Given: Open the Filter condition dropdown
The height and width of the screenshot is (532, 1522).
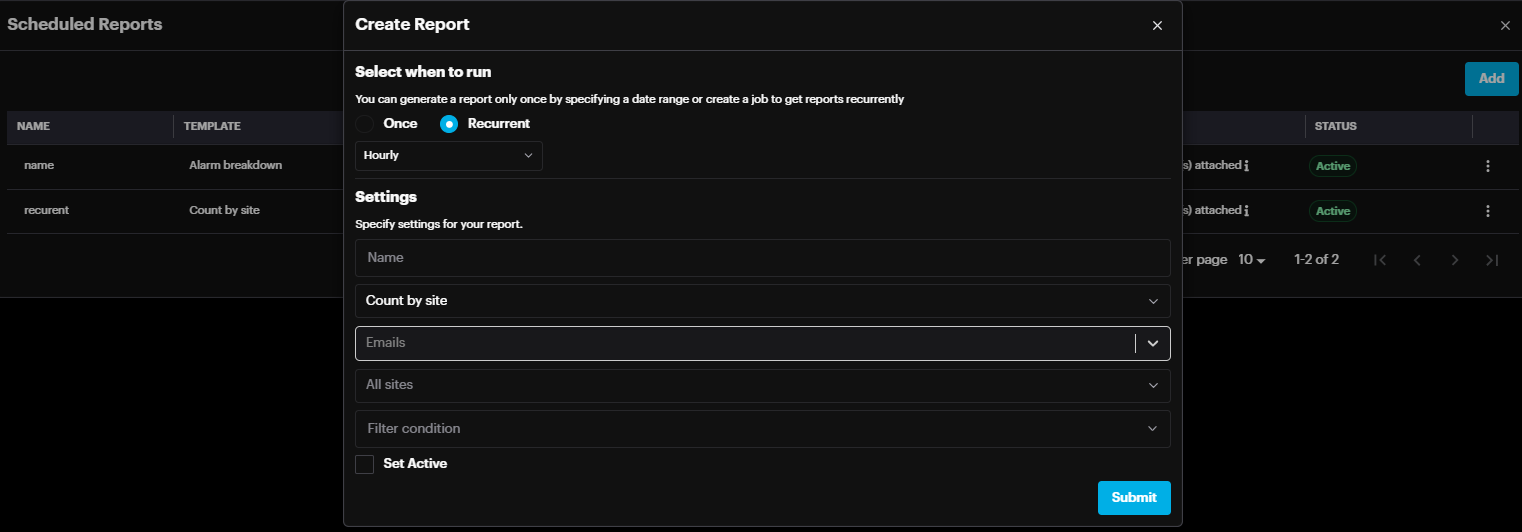Looking at the screenshot, I should pyautogui.click(x=762, y=429).
